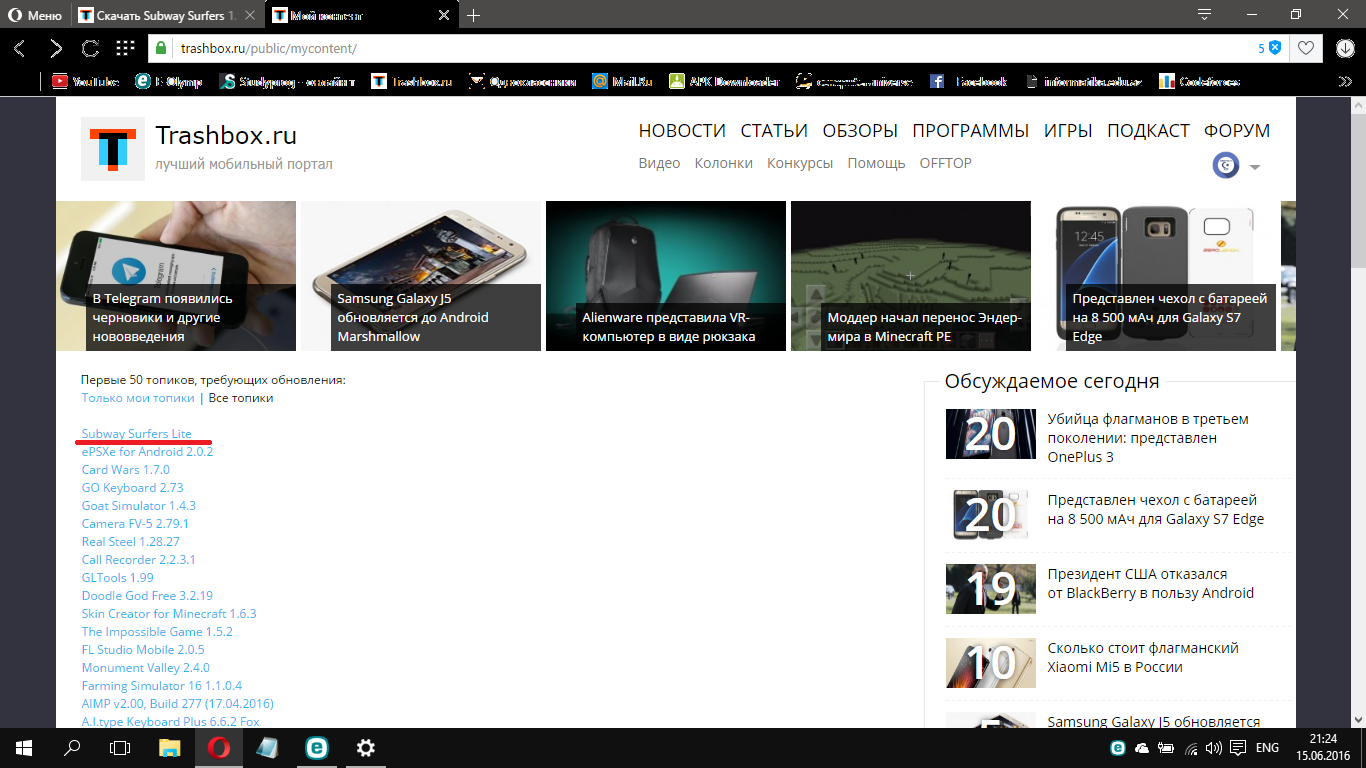Open the Speed Dial grid icon

click(125, 48)
